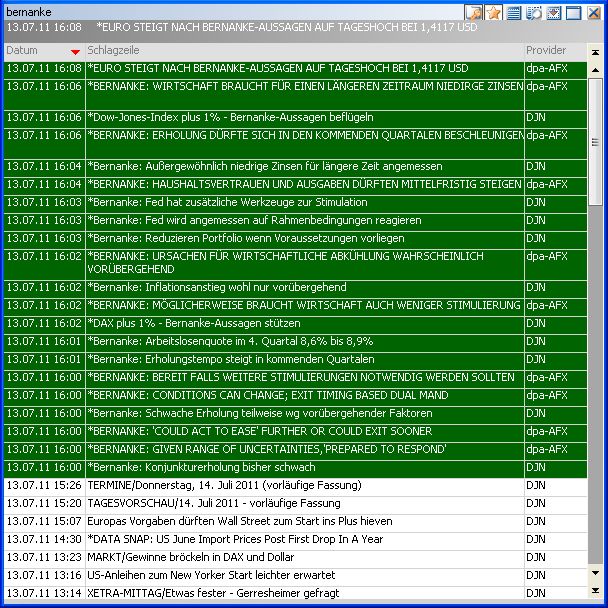608x608 pixels.
Task: Click the magnifier filter icon in title bar
Action: [534, 12]
